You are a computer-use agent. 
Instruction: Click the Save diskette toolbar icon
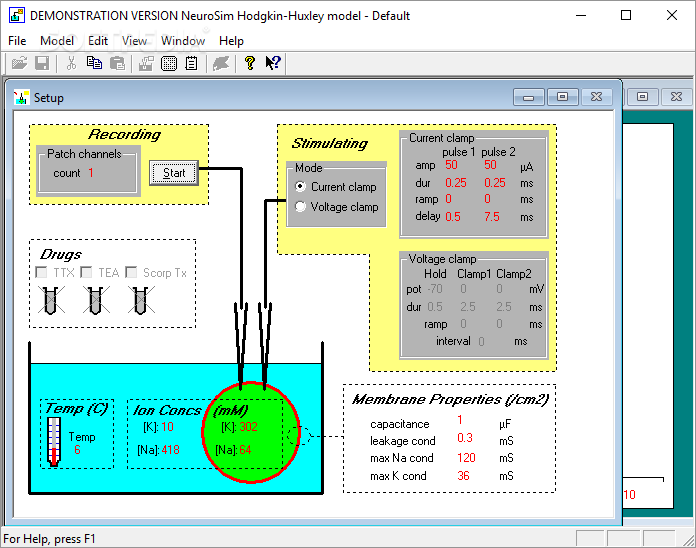42,63
